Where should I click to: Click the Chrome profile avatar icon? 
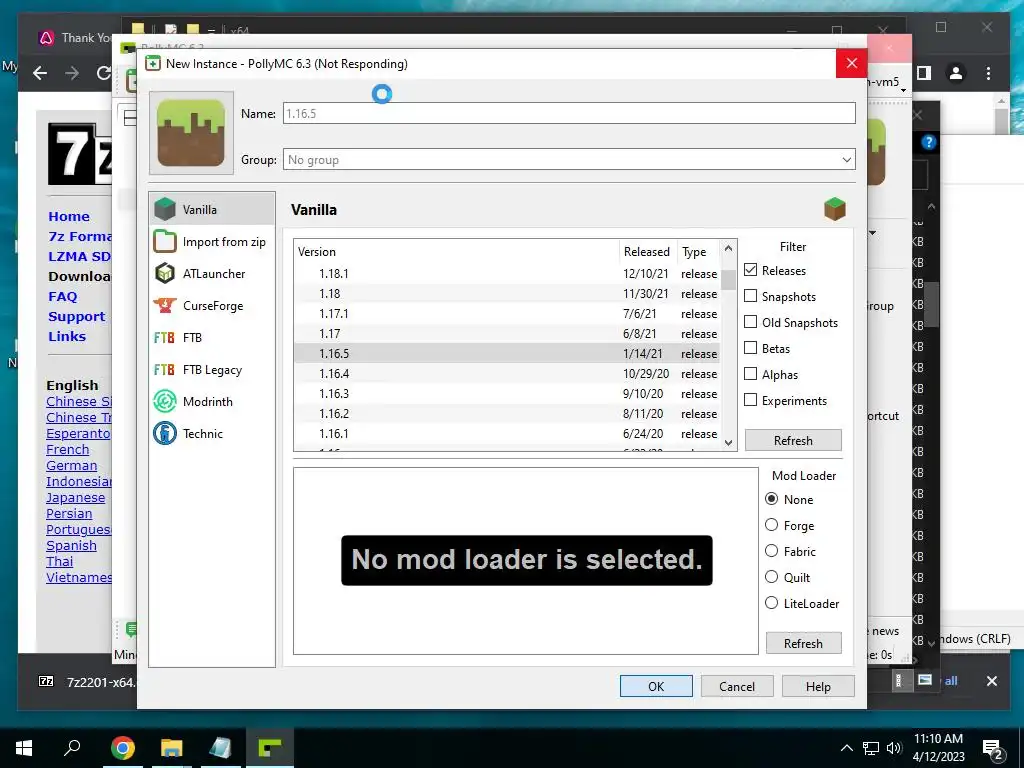pyautogui.click(x=956, y=73)
